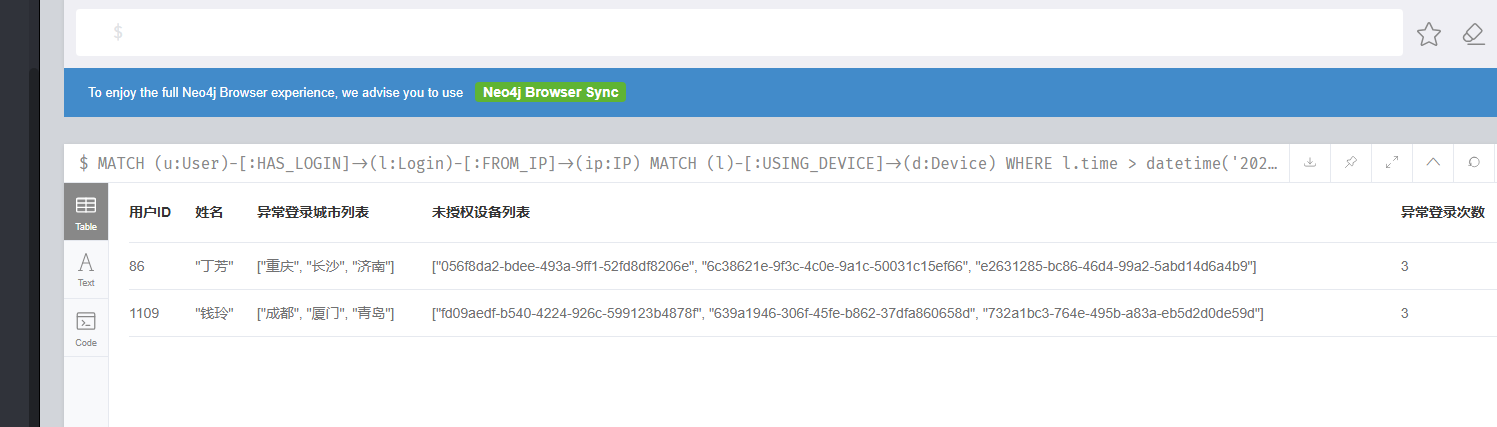Clear editor with the eraser icon
The image size is (1497, 427).
click(1473, 35)
